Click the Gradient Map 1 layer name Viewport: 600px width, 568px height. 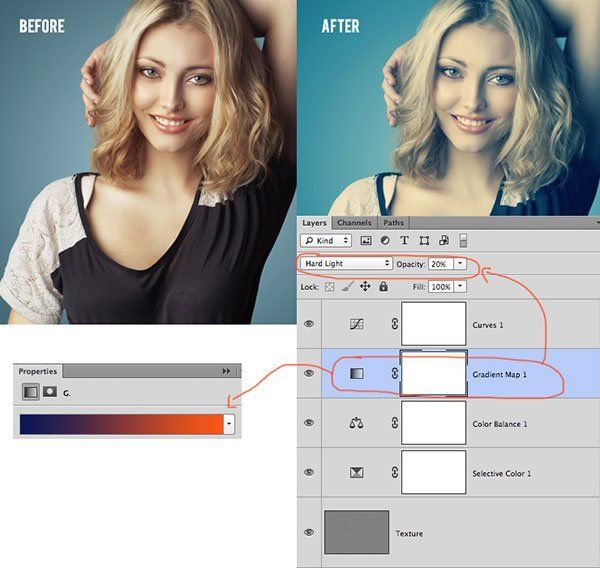pos(499,374)
